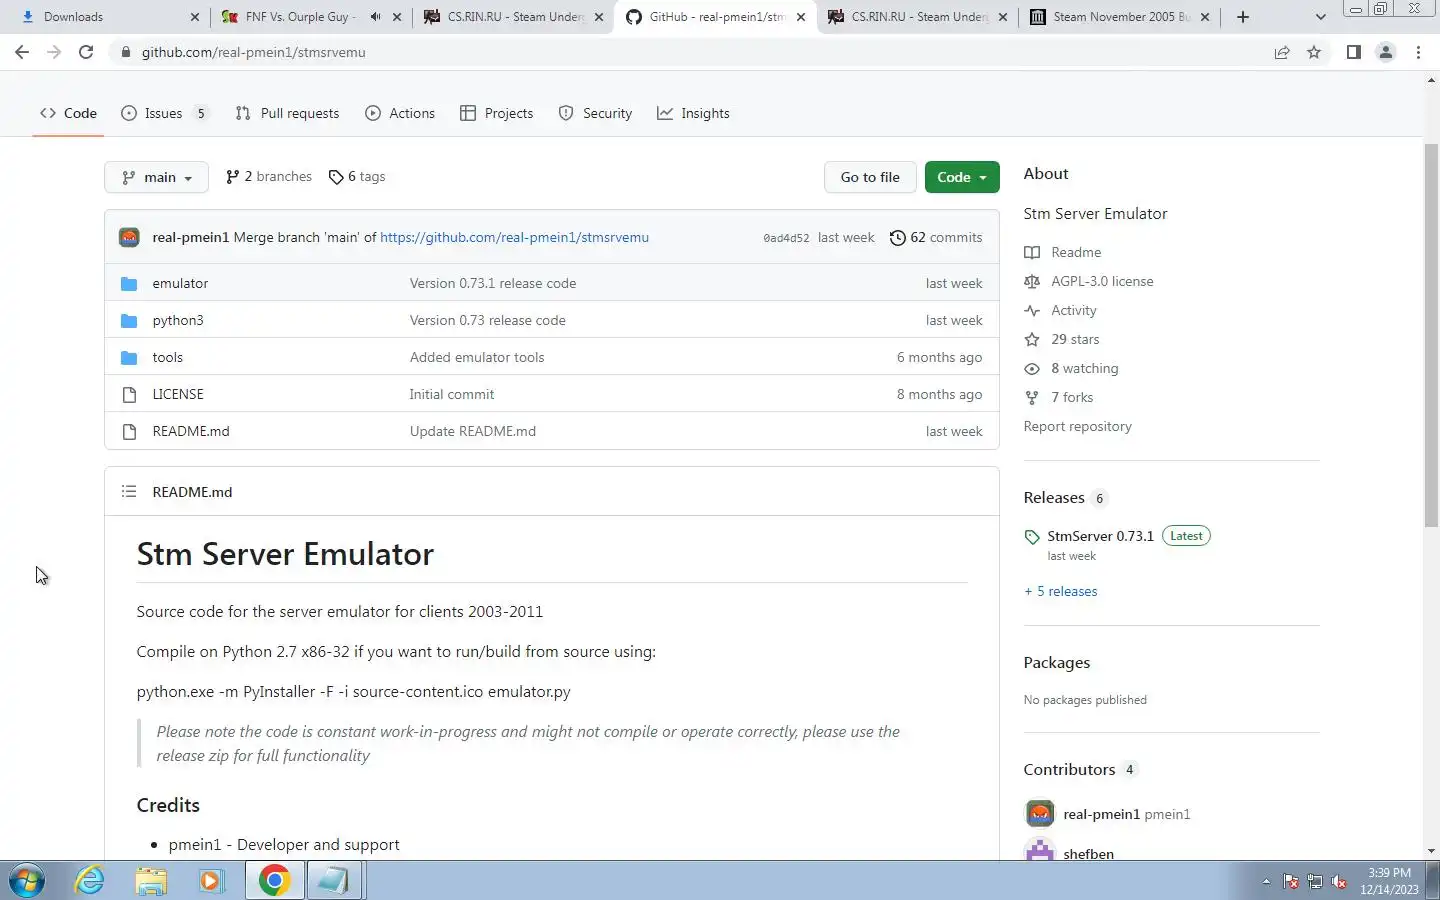
Task: Switch to the Downloads tab
Action: point(104,17)
